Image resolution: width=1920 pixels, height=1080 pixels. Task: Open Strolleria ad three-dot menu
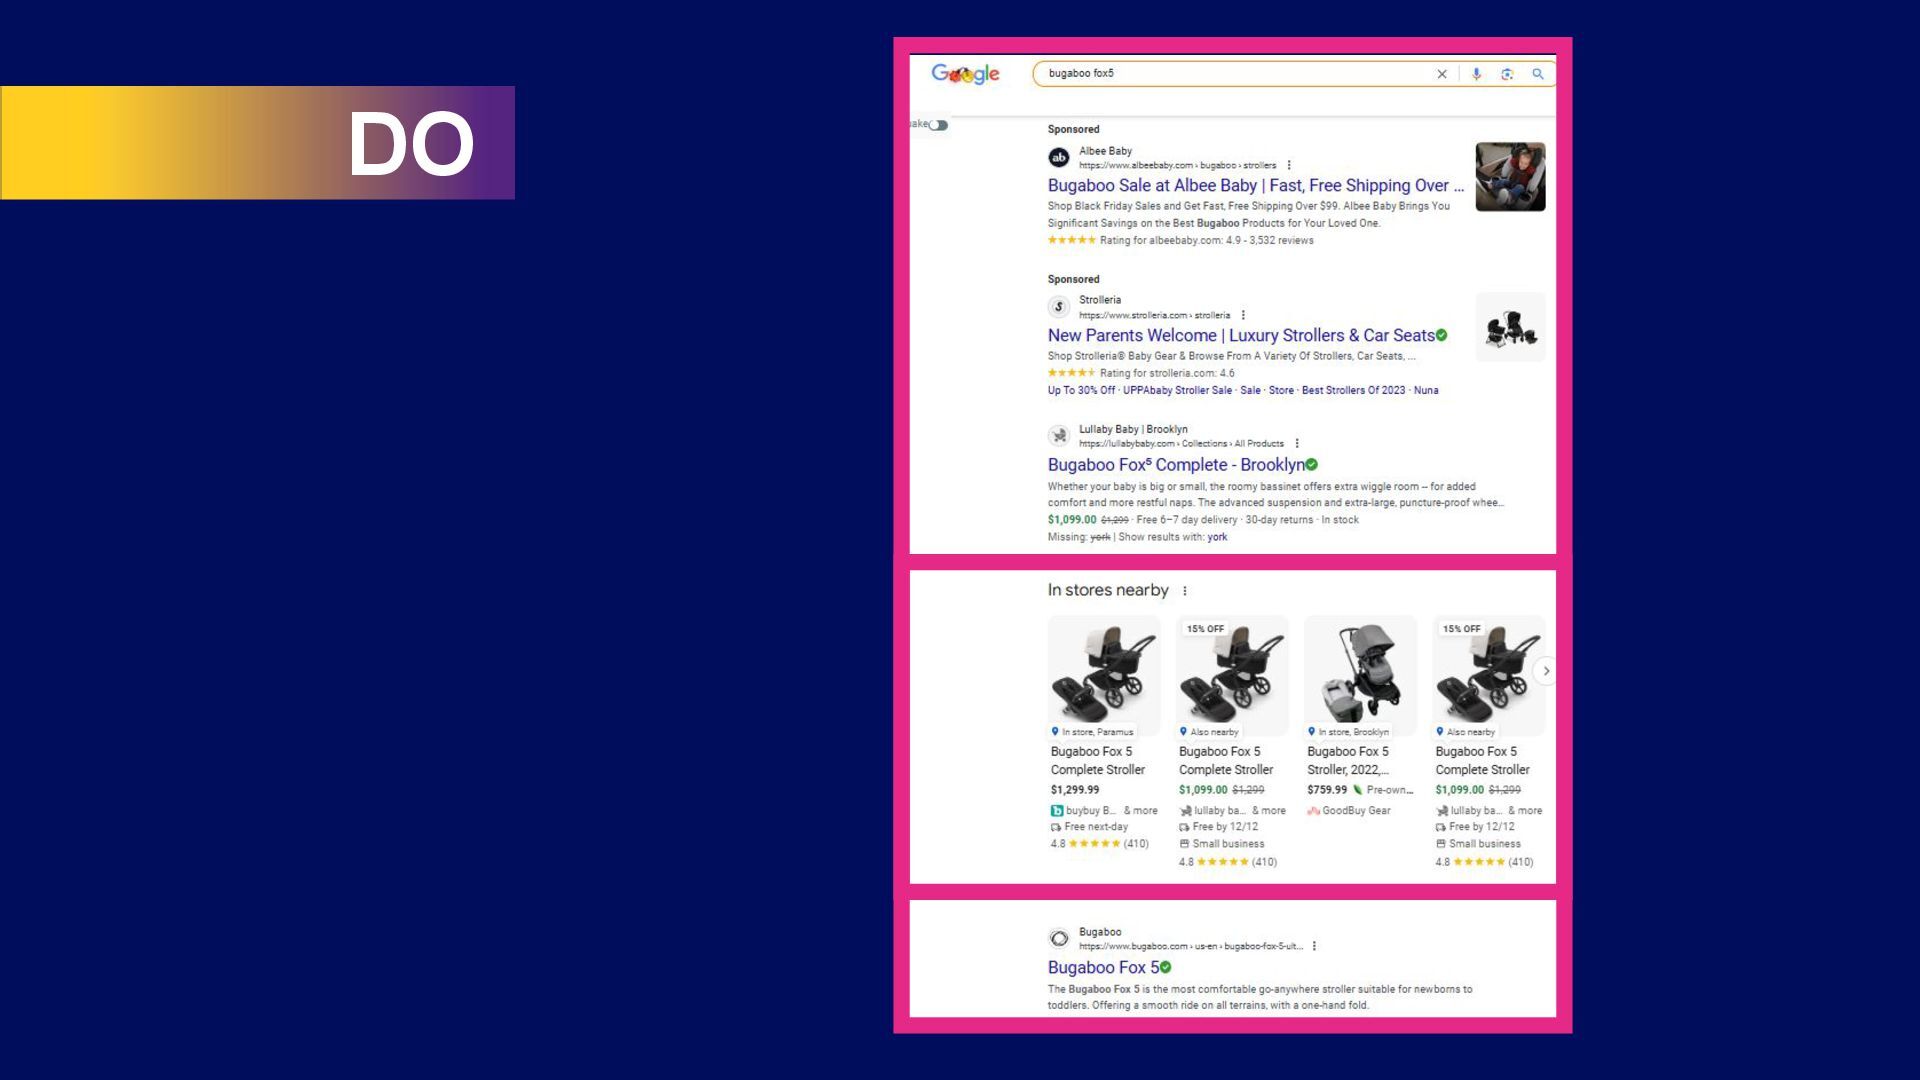(x=1243, y=315)
